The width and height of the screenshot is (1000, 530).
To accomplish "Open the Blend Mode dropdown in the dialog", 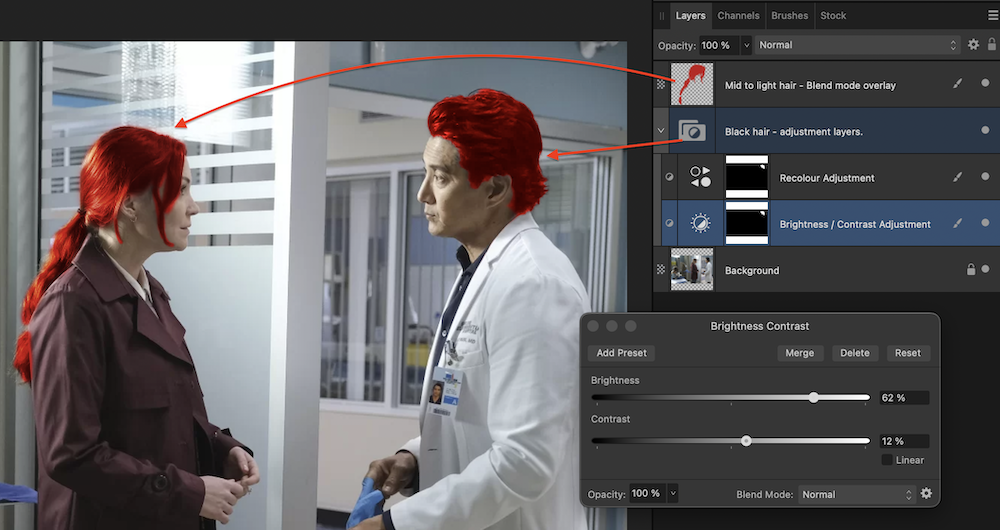I will pos(856,494).
